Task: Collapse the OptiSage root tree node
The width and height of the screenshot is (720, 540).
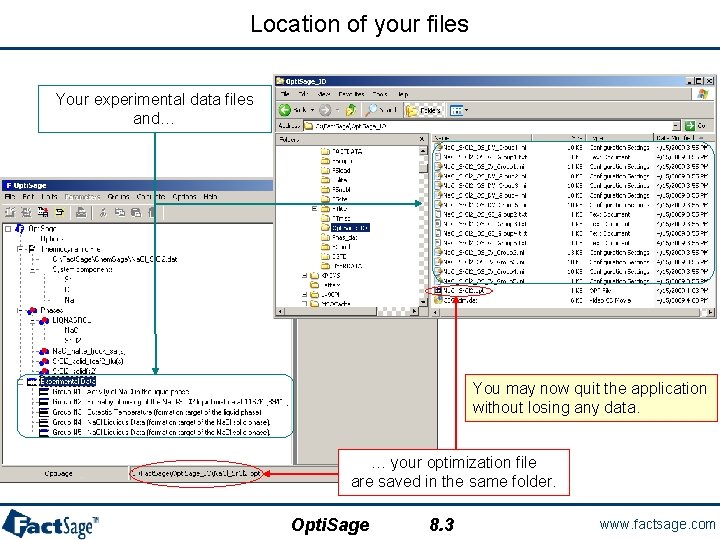Action: coord(8,228)
